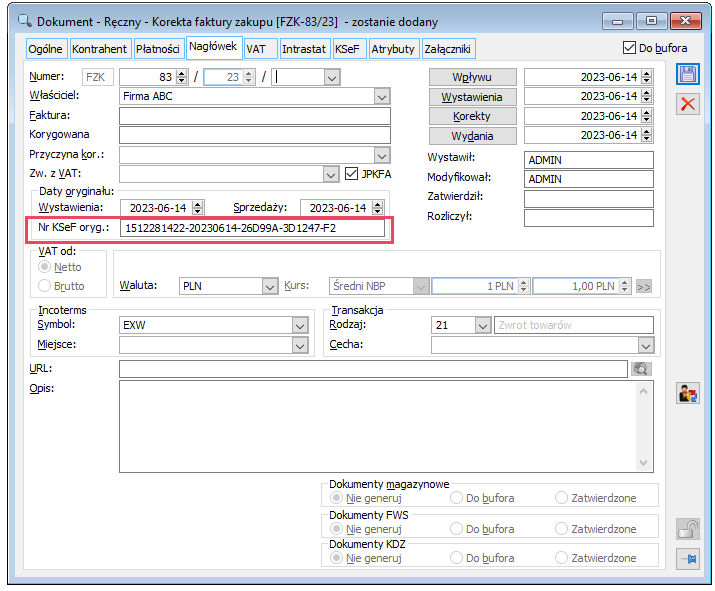Select the Brutto radio button
715x591 pixels.
44,286
